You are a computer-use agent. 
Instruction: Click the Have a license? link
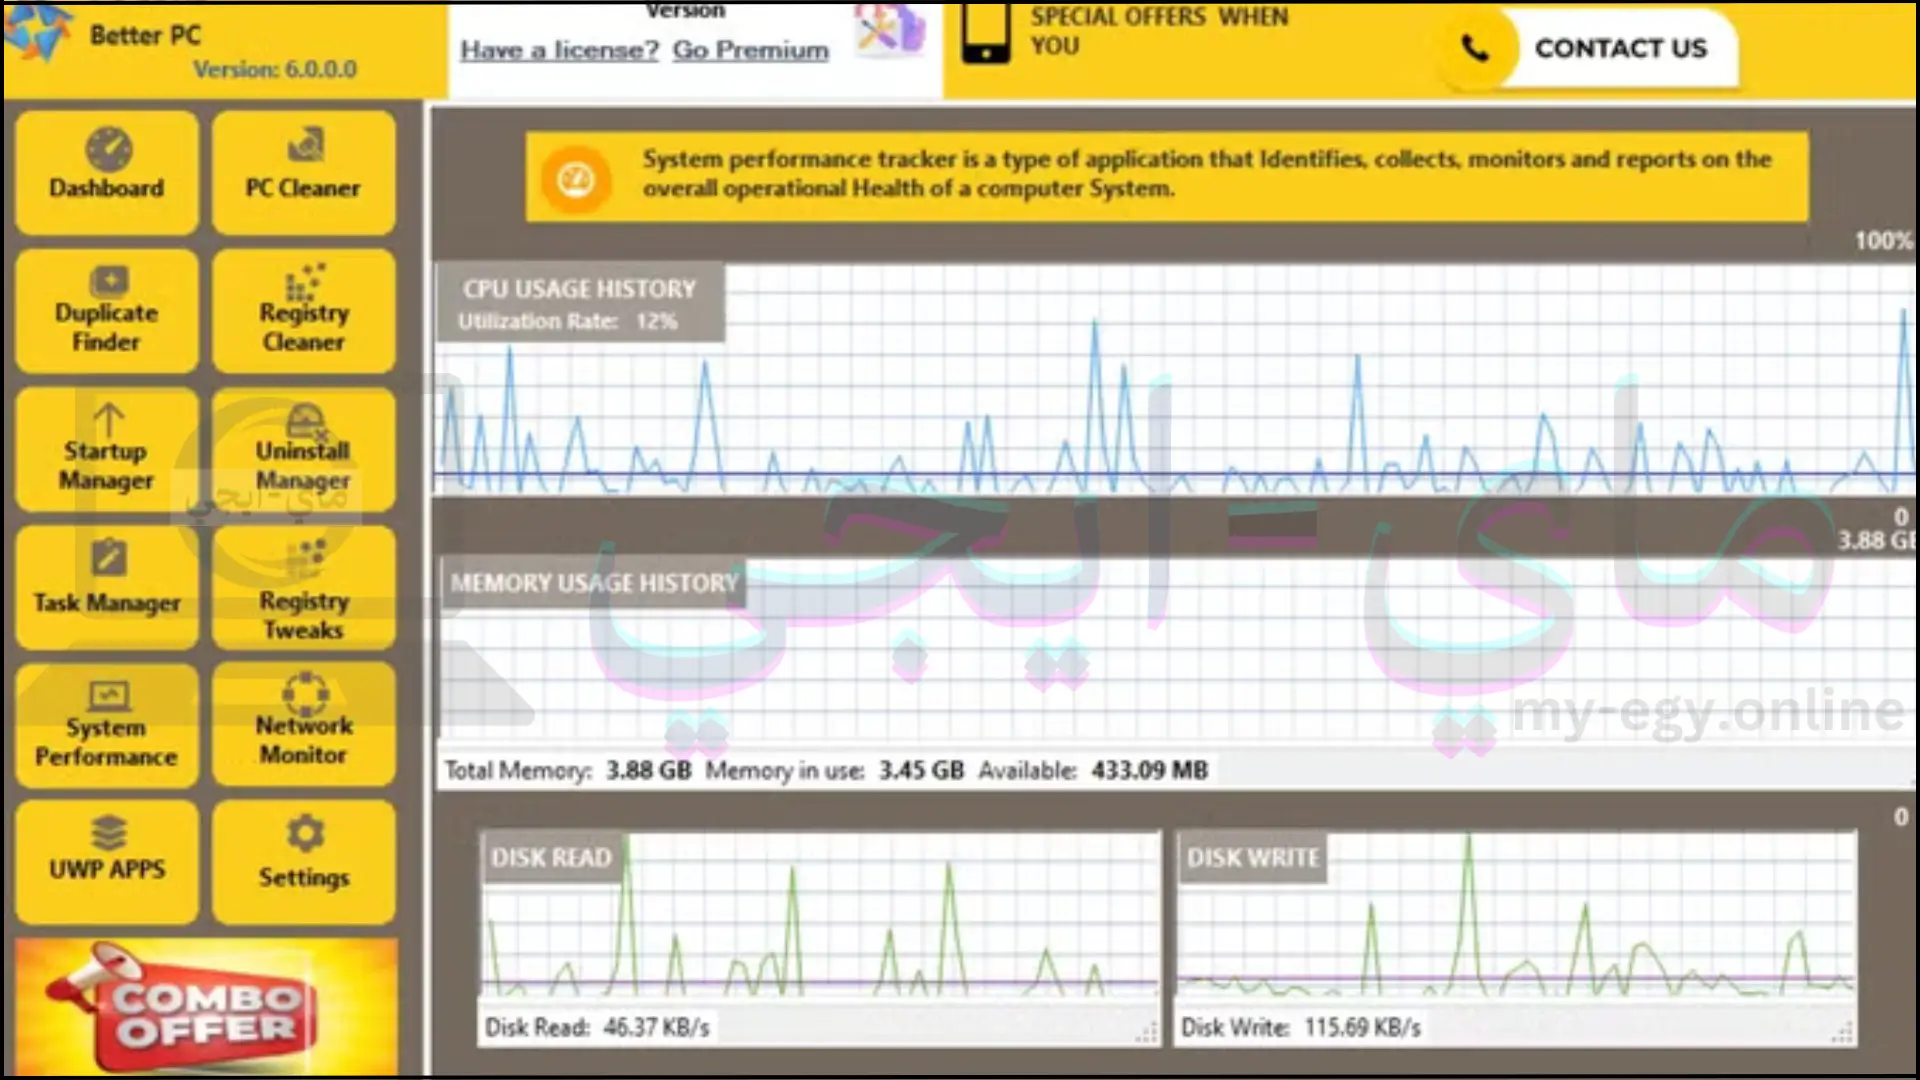tap(559, 50)
